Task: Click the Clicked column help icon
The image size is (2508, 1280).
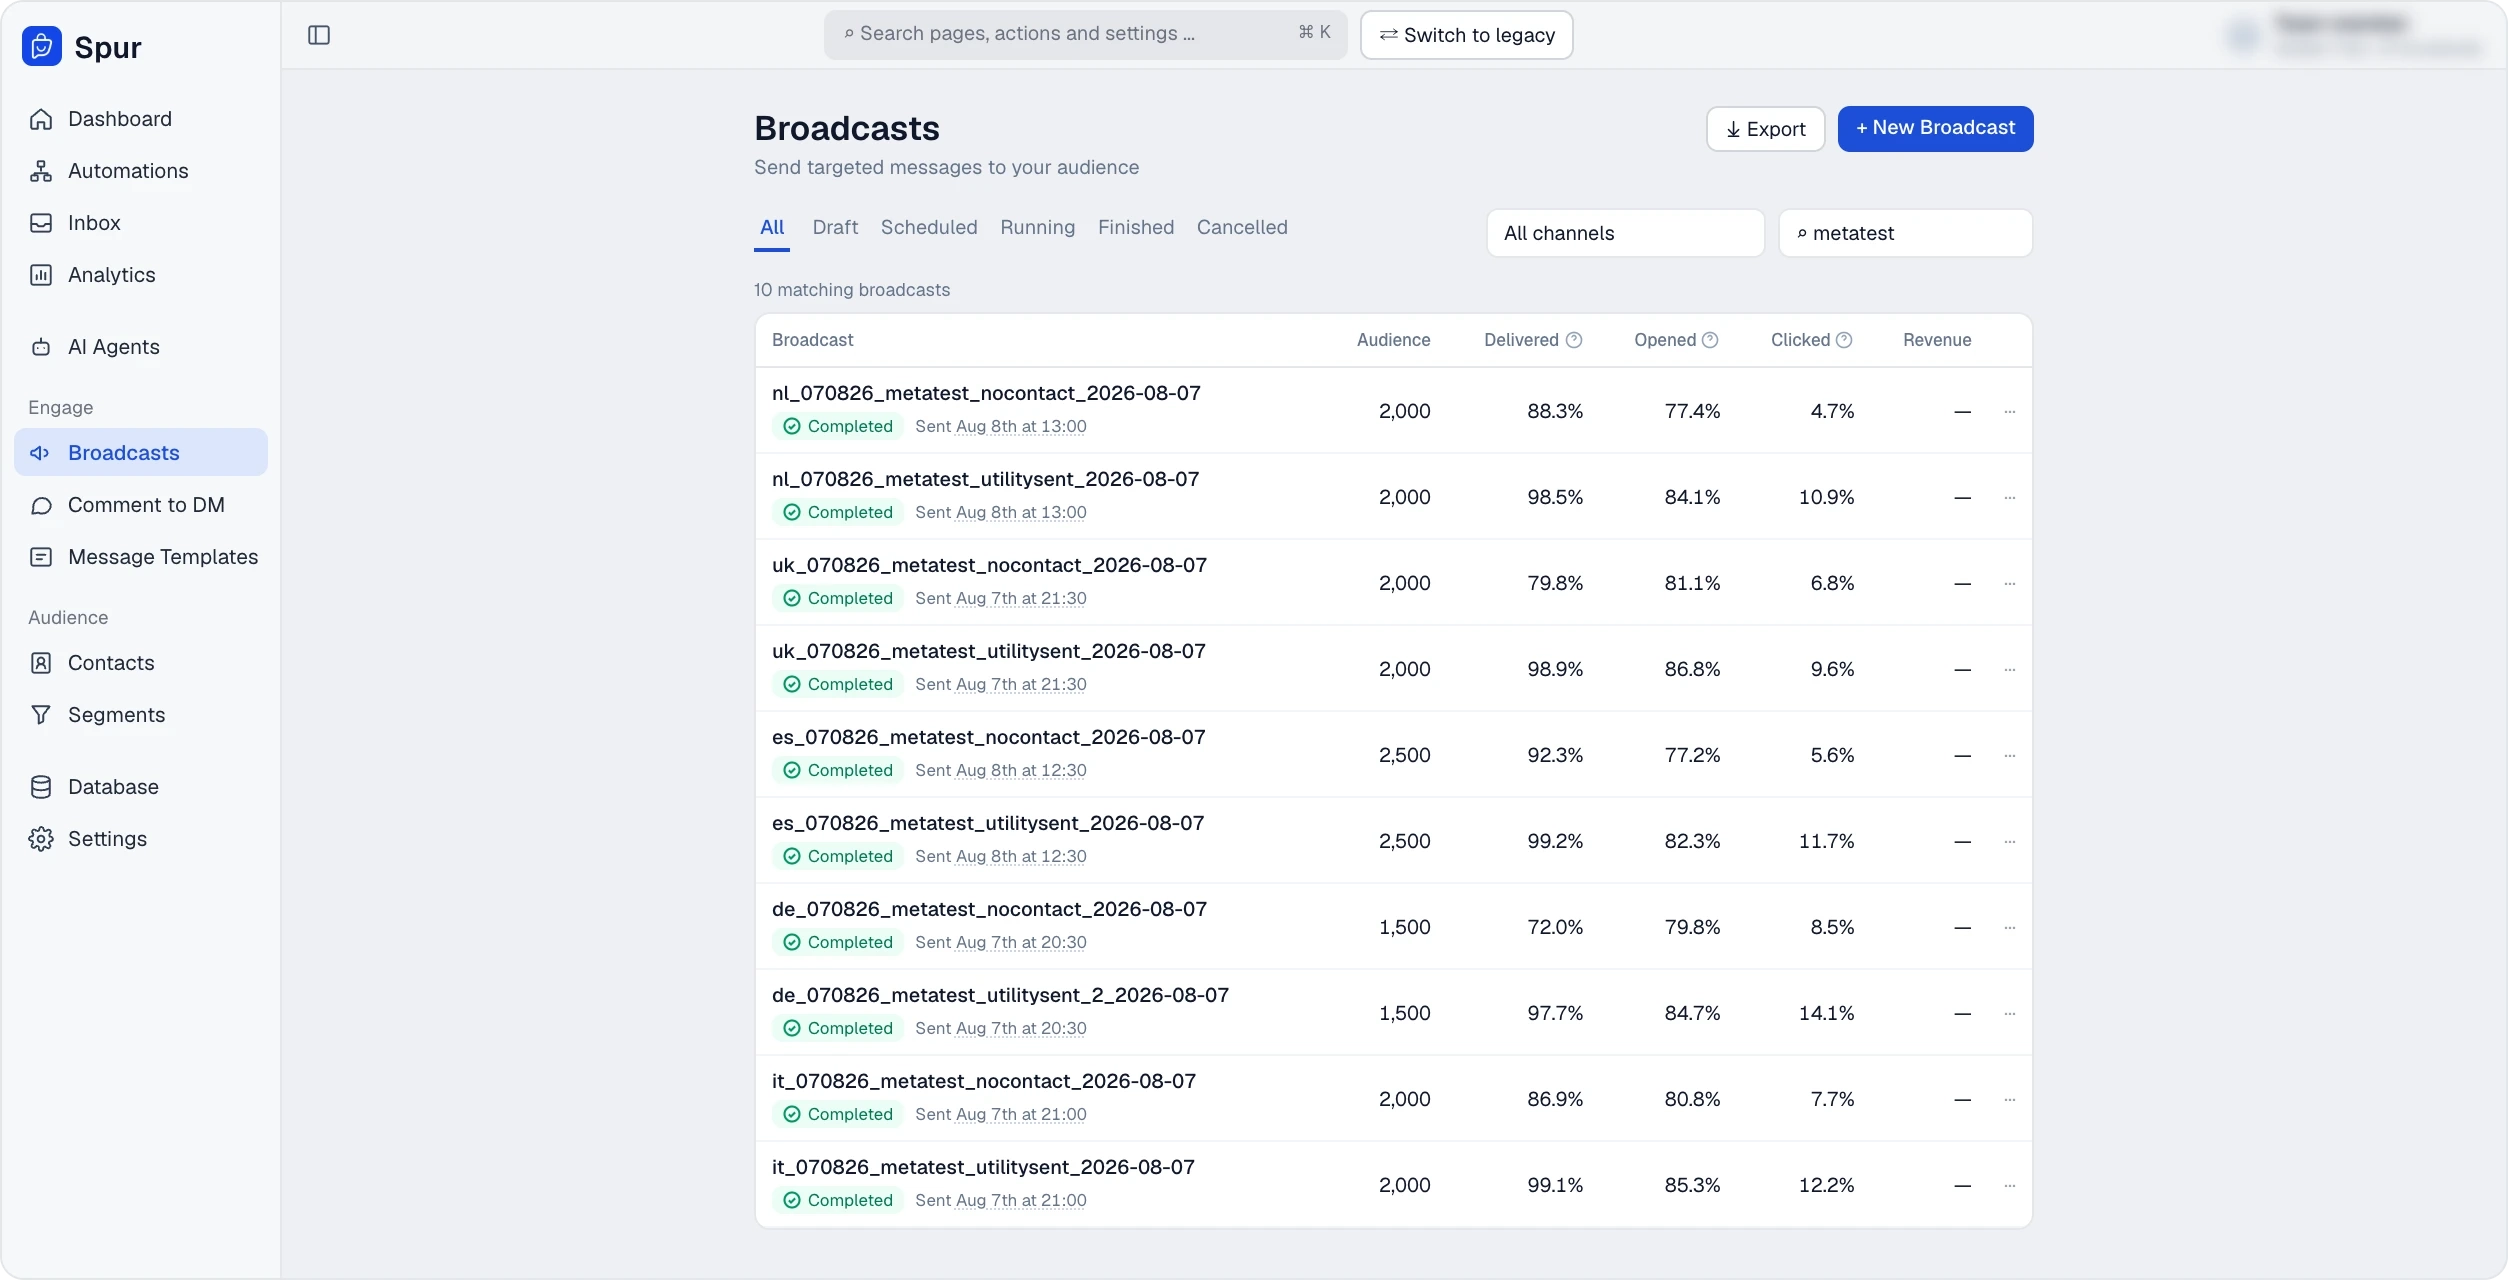Action: [x=1844, y=340]
